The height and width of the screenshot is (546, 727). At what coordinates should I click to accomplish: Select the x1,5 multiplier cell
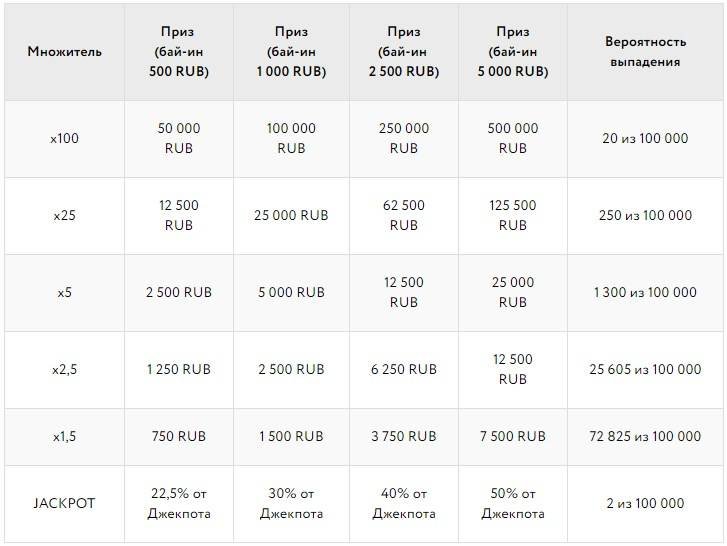[65, 436]
